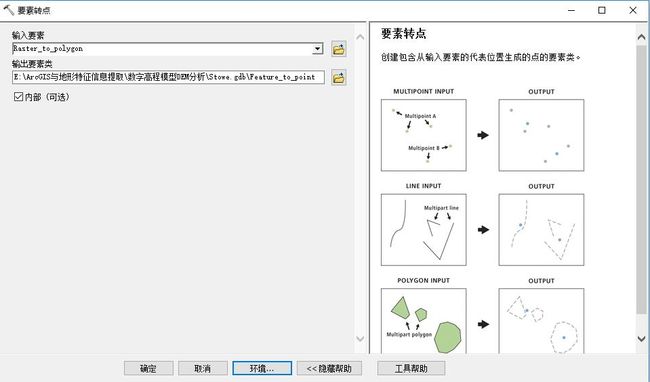650x382 pixels.
Task: Maximize the 要素转点 dialog window
Action: (602, 10)
